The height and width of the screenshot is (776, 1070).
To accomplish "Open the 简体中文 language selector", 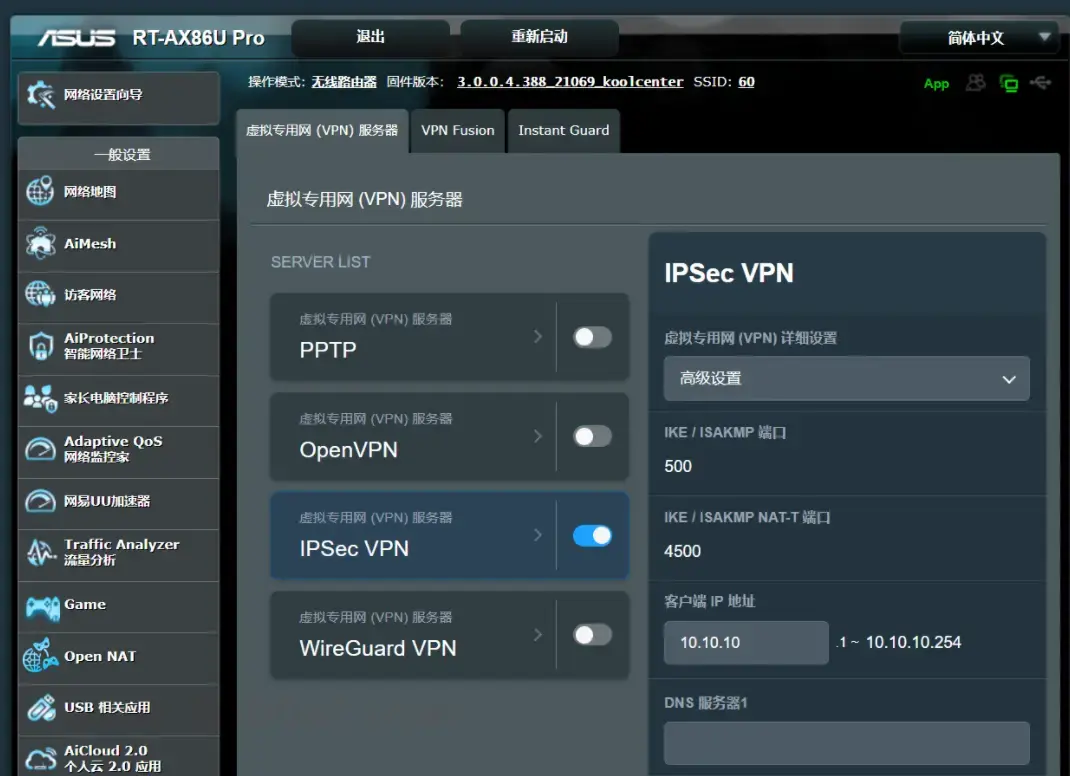I will pos(978,37).
